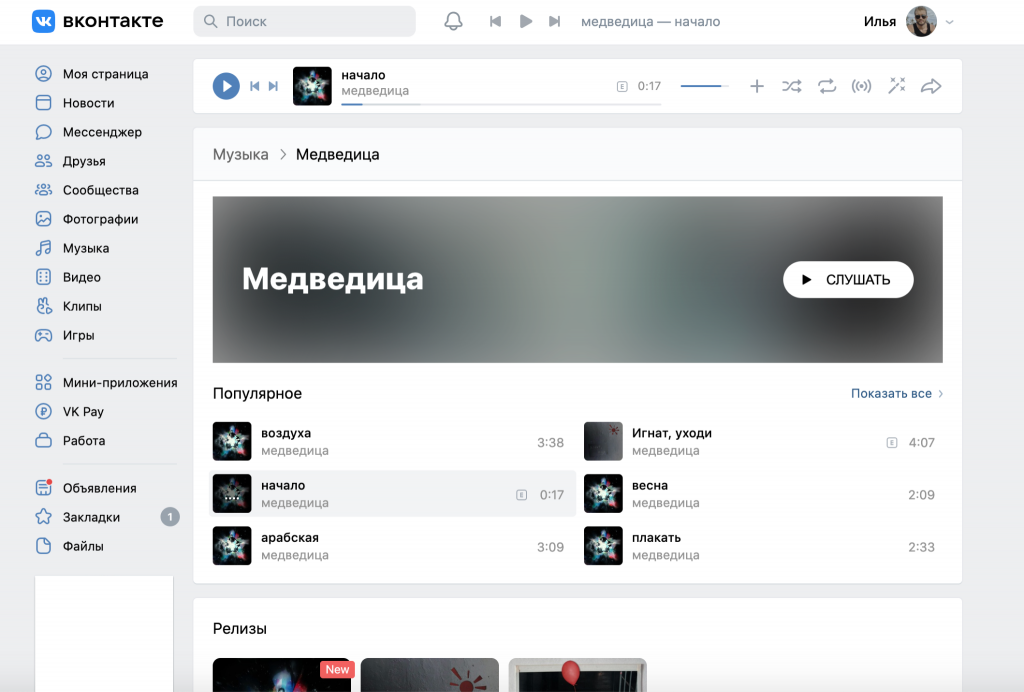Click the user name Илья in header
1024x692 pixels.
pos(880,22)
